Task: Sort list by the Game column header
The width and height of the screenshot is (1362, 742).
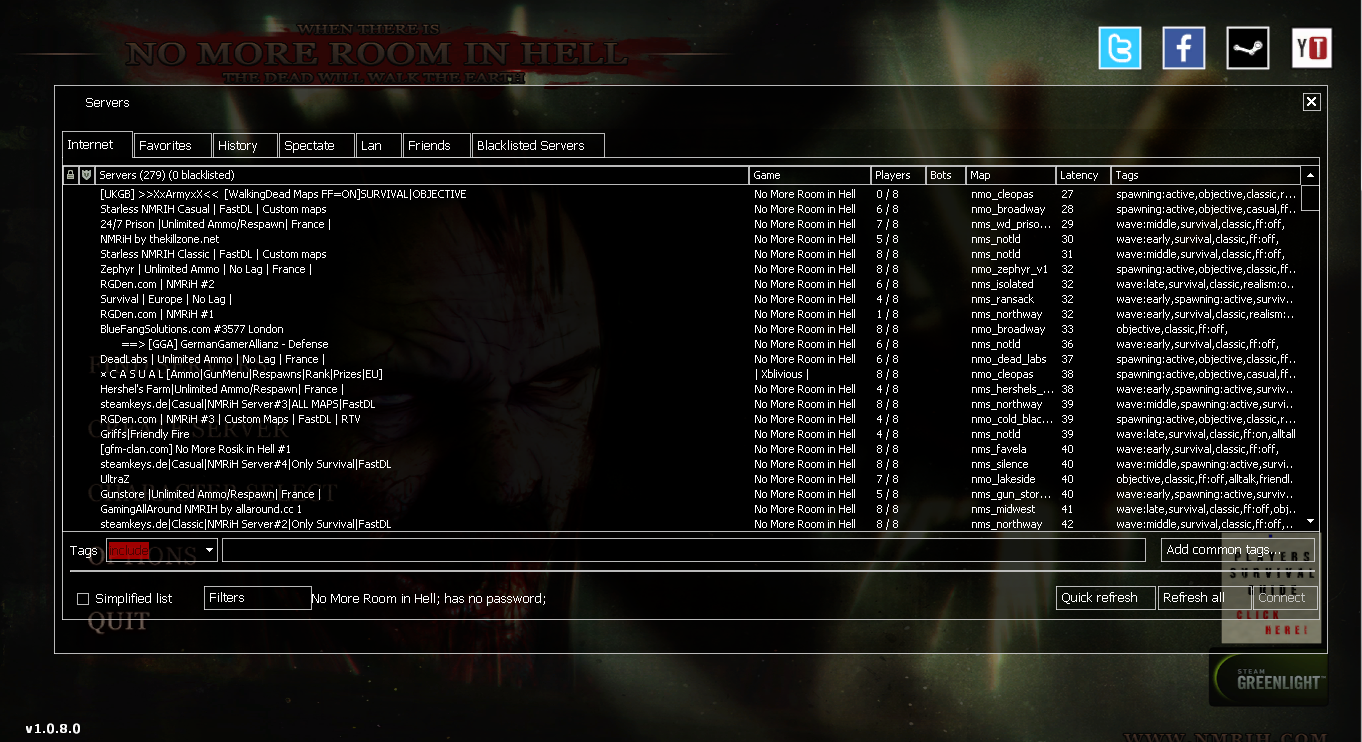Action: (810, 175)
